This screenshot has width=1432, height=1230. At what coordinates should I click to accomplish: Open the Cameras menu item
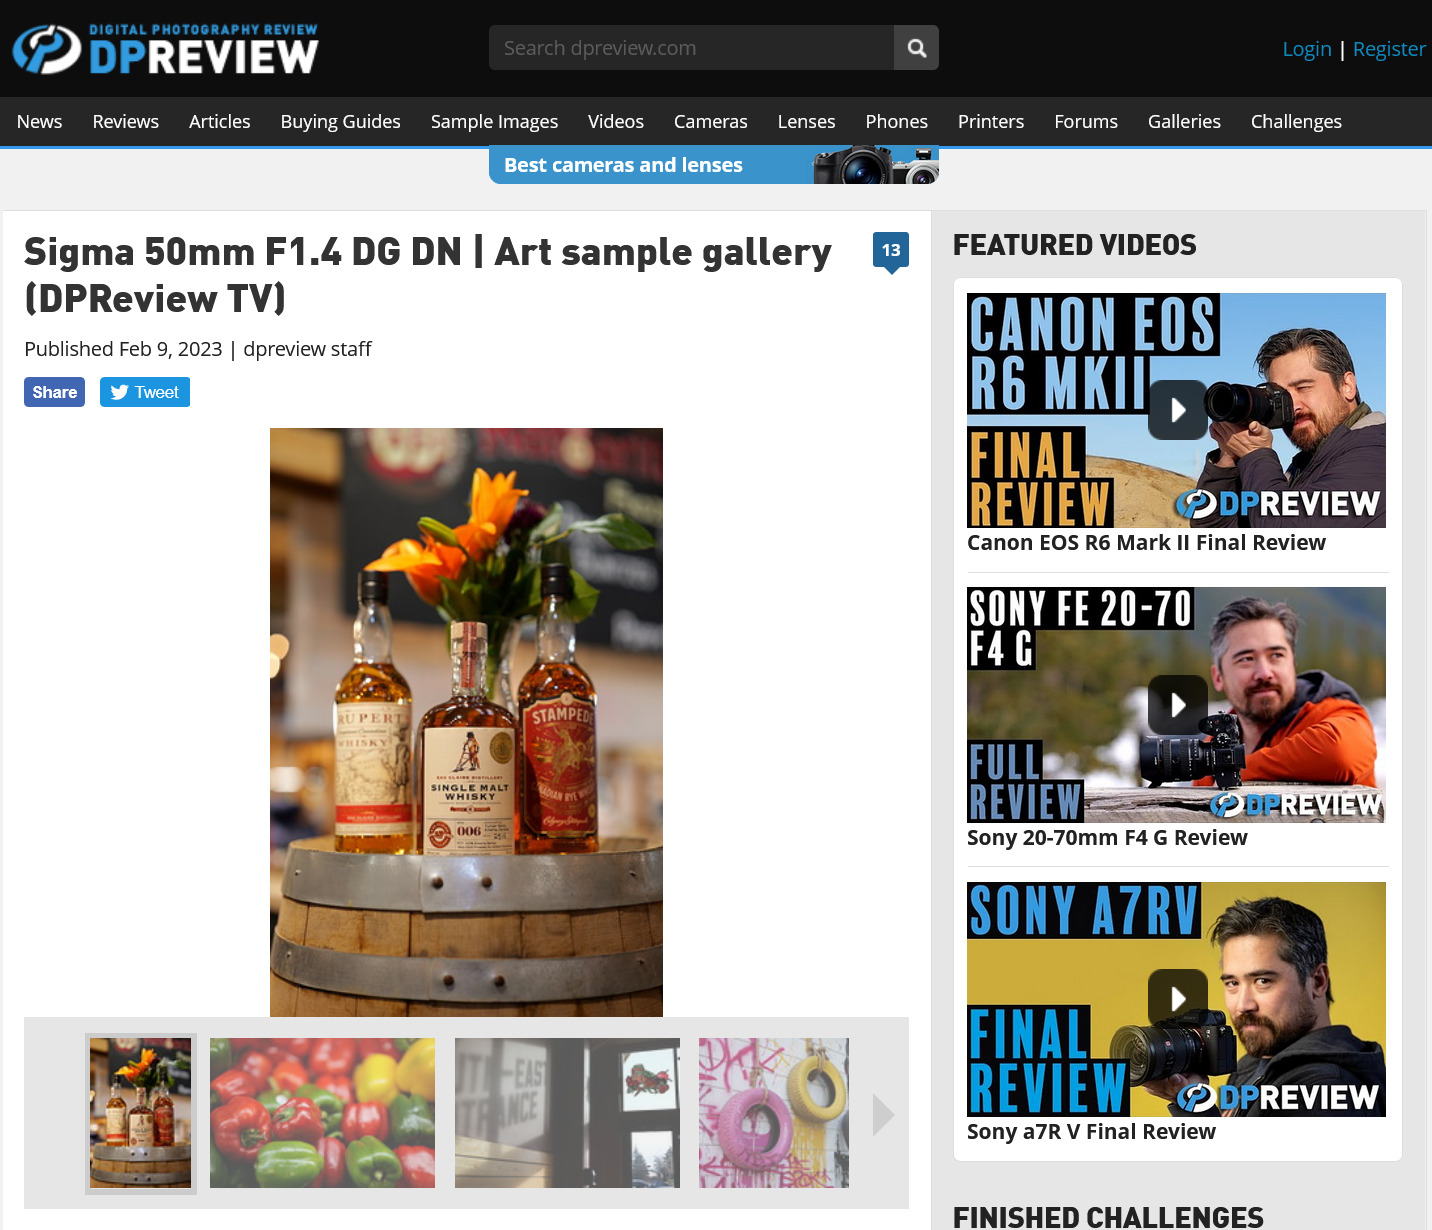(710, 121)
